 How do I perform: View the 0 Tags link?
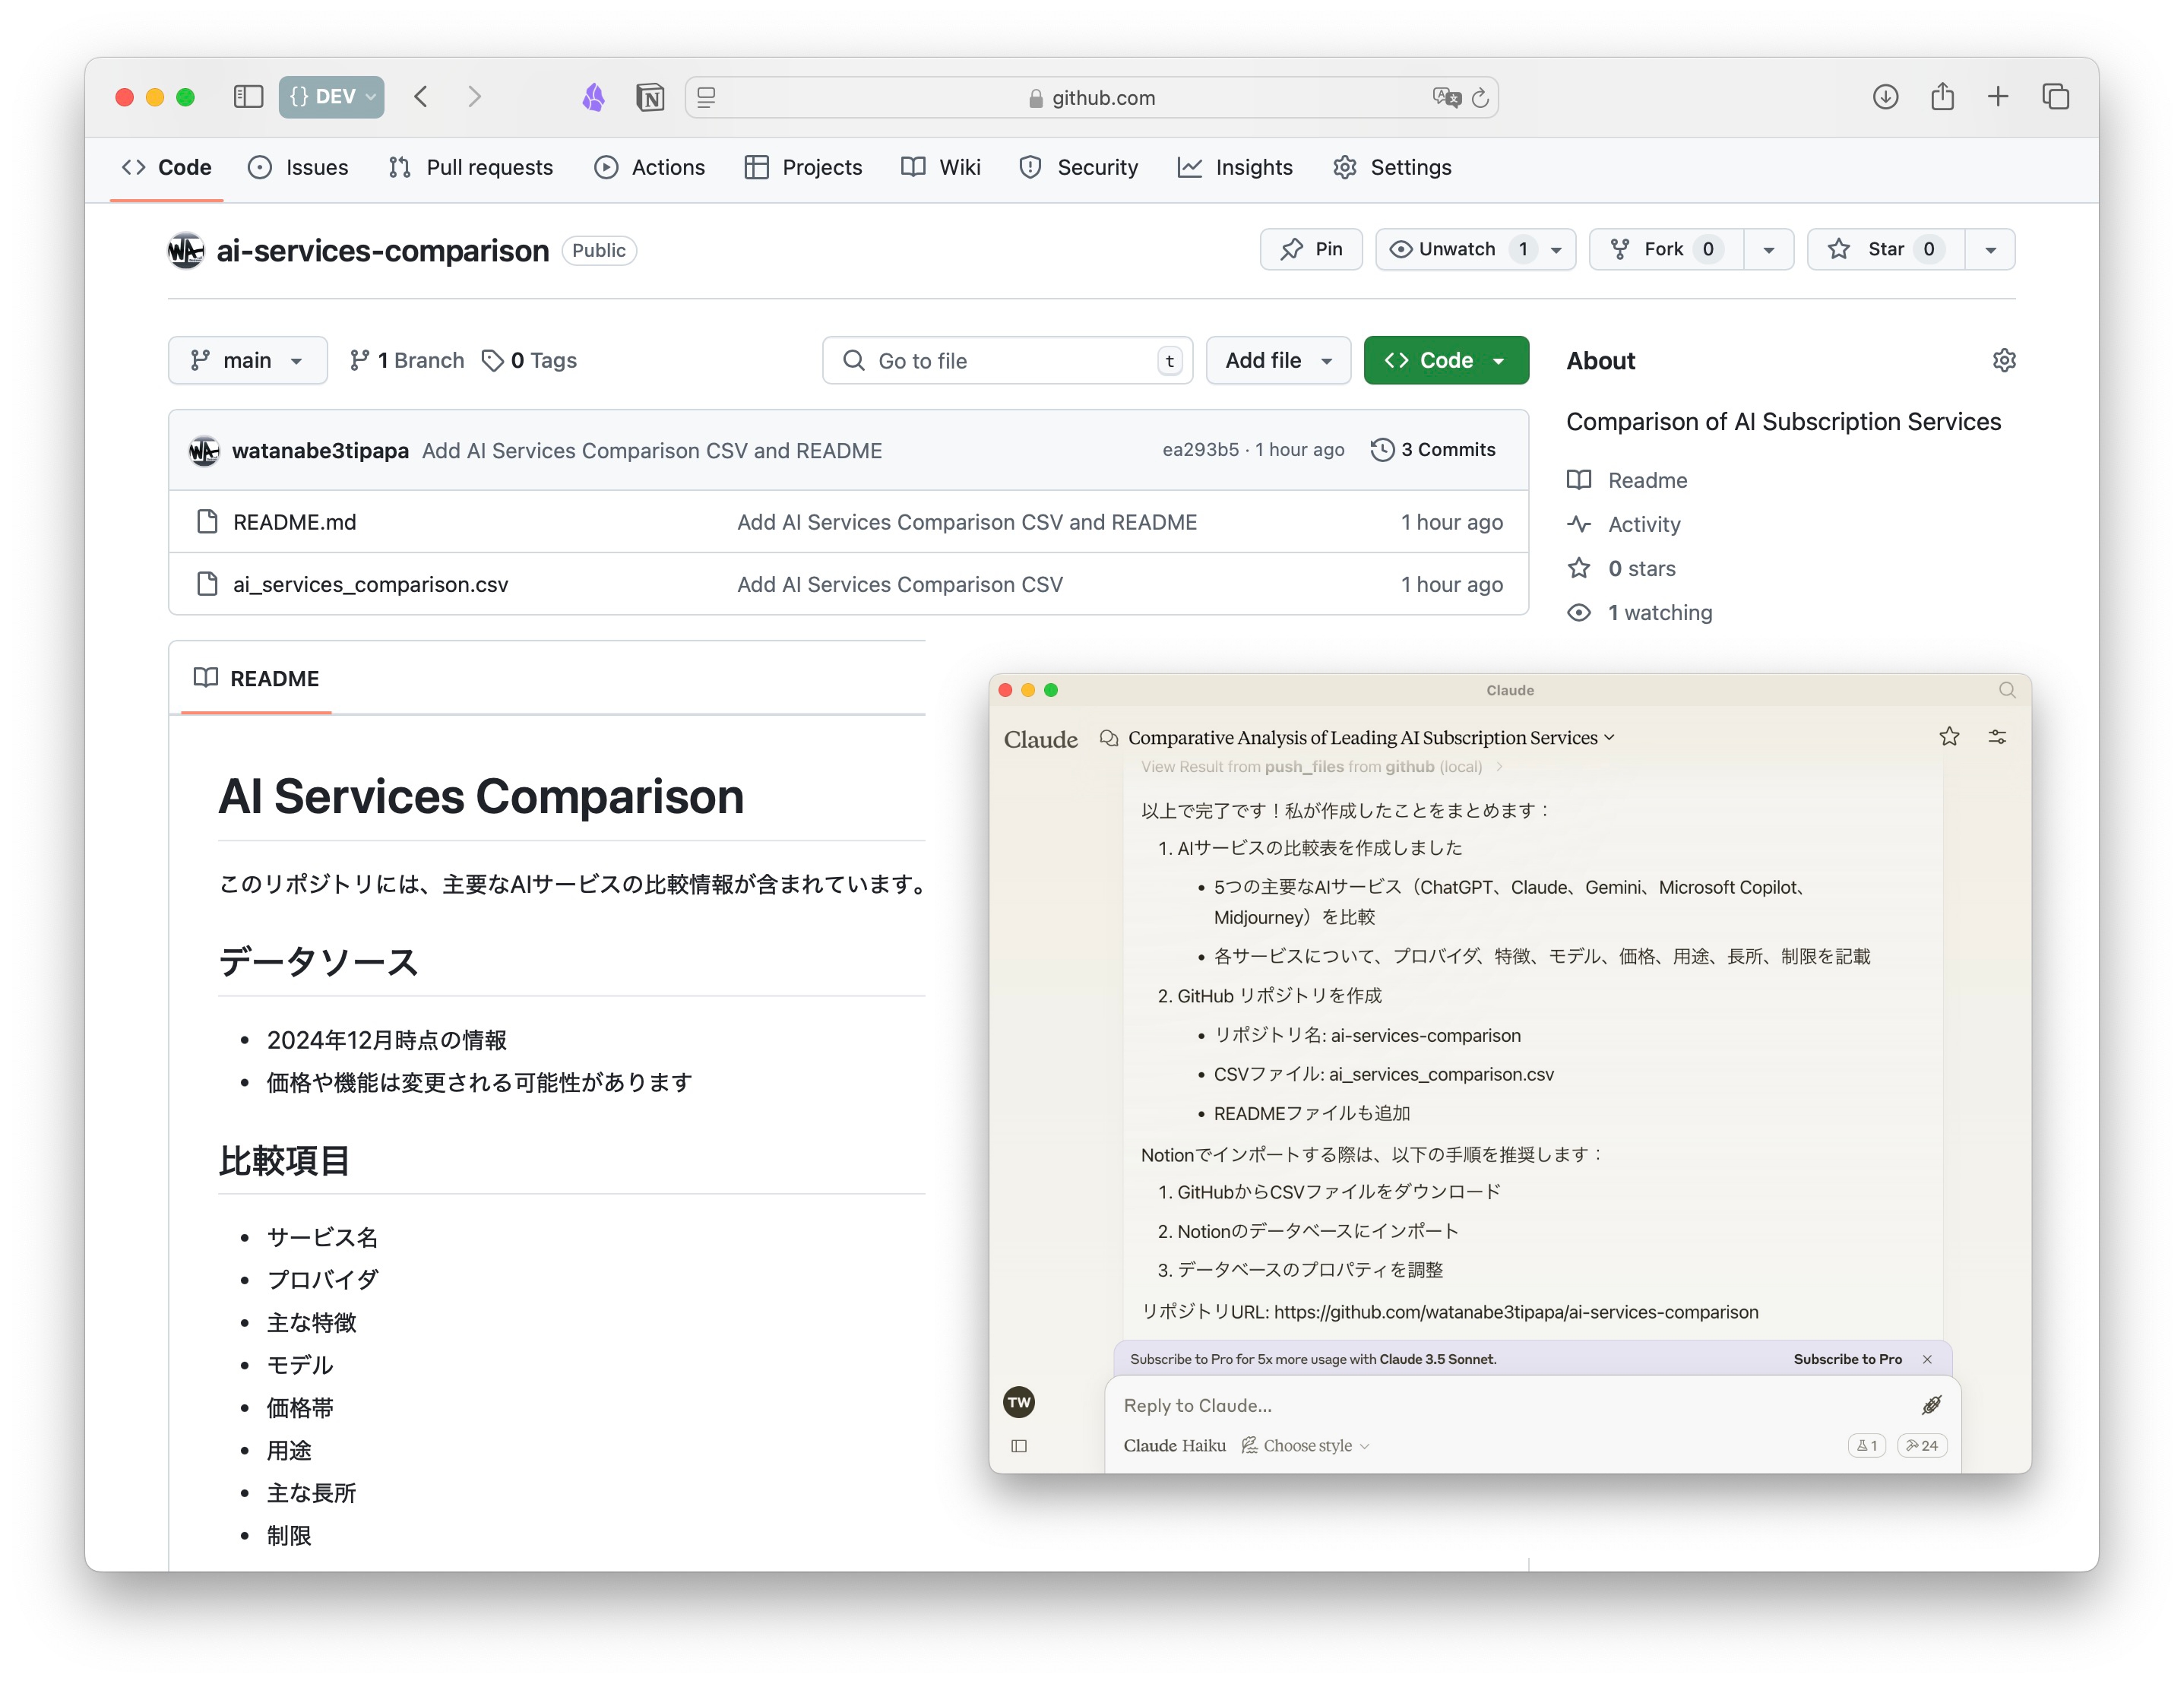pos(529,361)
